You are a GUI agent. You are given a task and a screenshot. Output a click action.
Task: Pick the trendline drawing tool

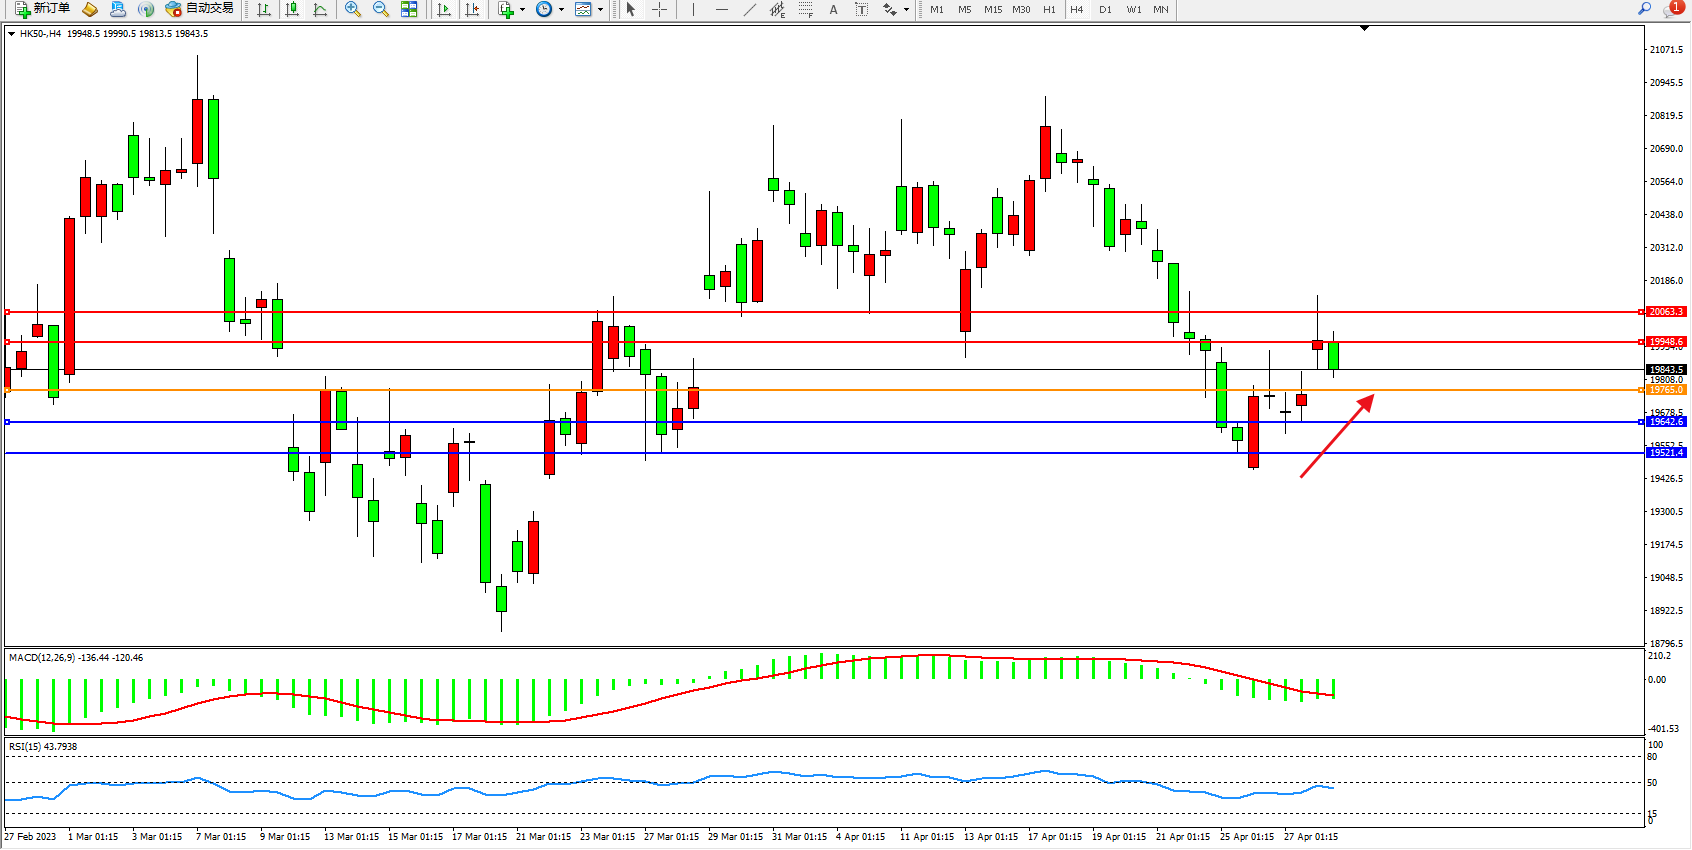pos(750,9)
